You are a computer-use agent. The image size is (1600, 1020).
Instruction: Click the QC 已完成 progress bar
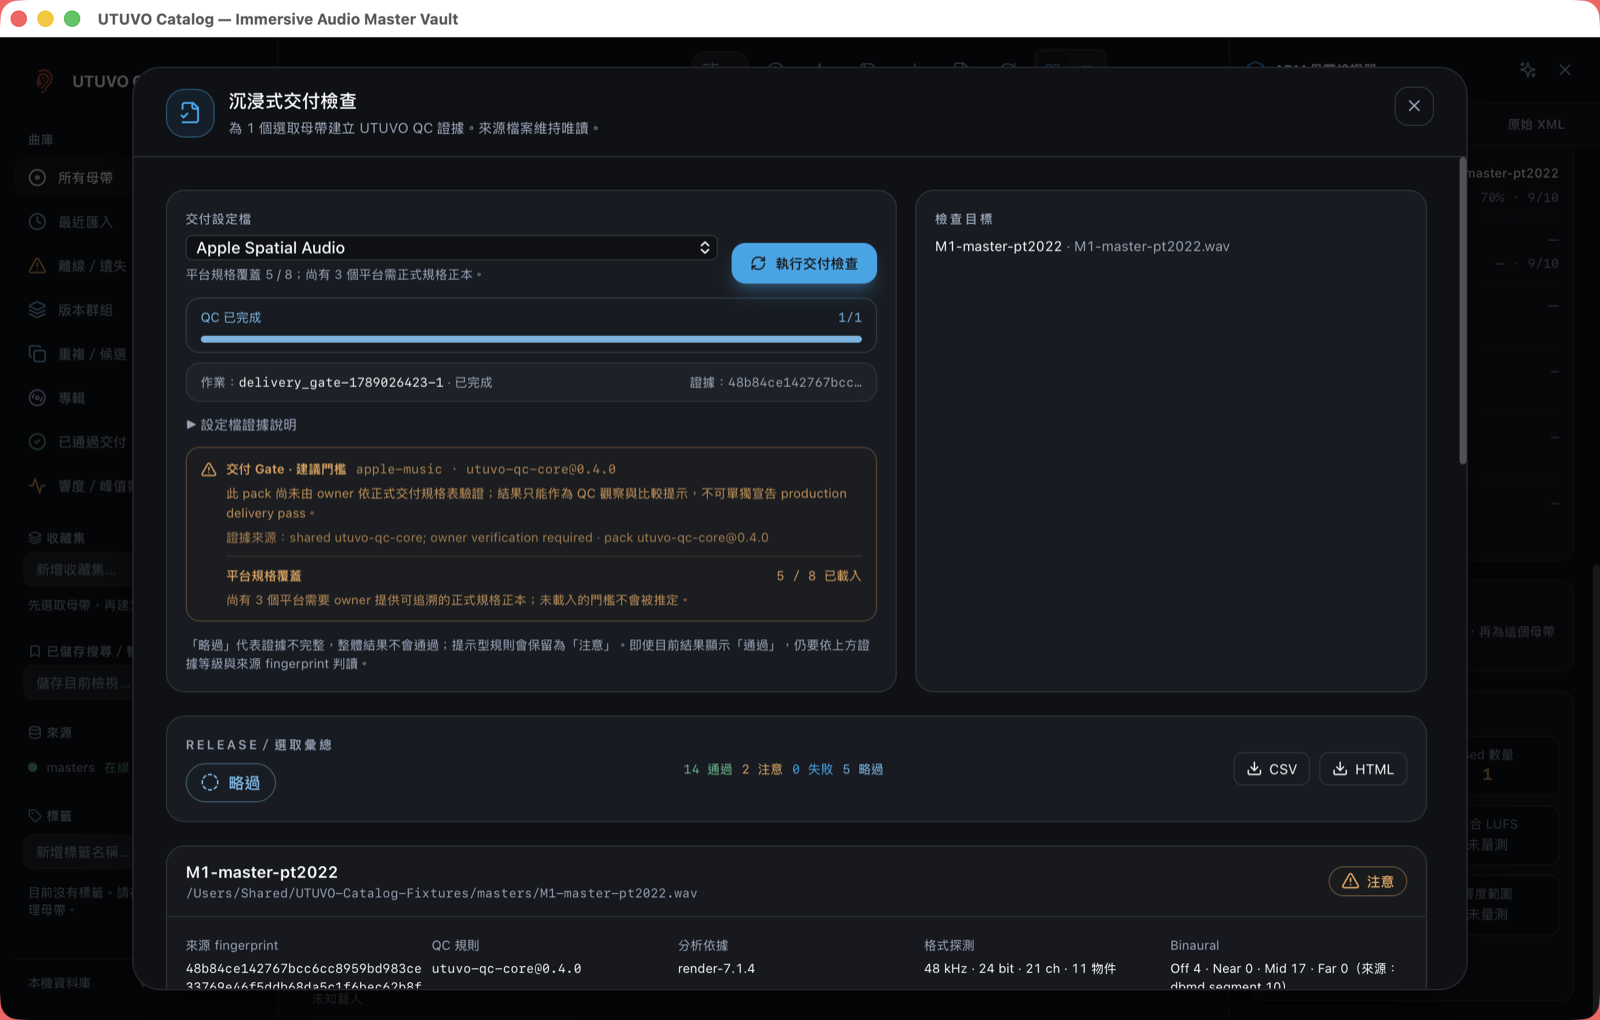(x=531, y=339)
